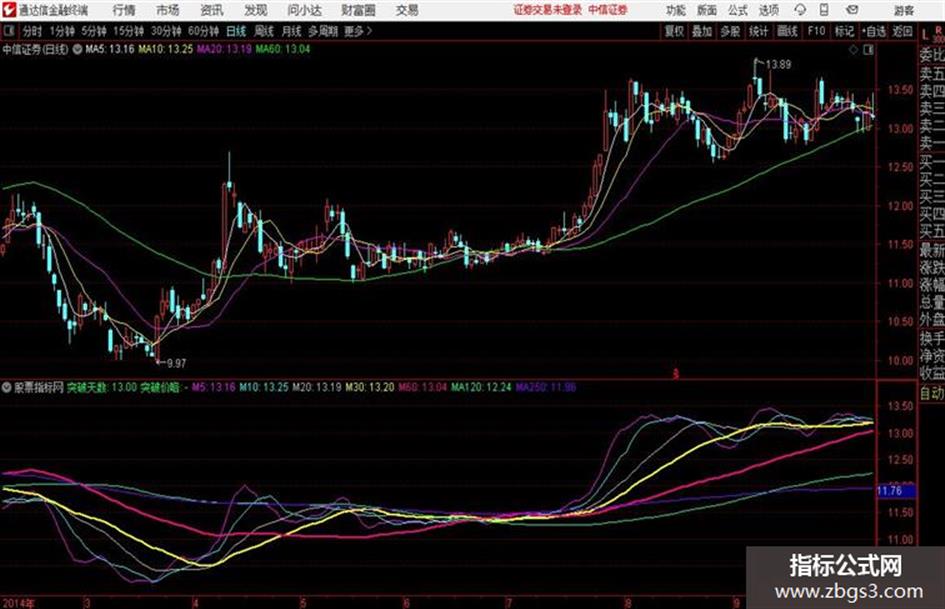Select the 日线 daily period tab

click(236, 31)
